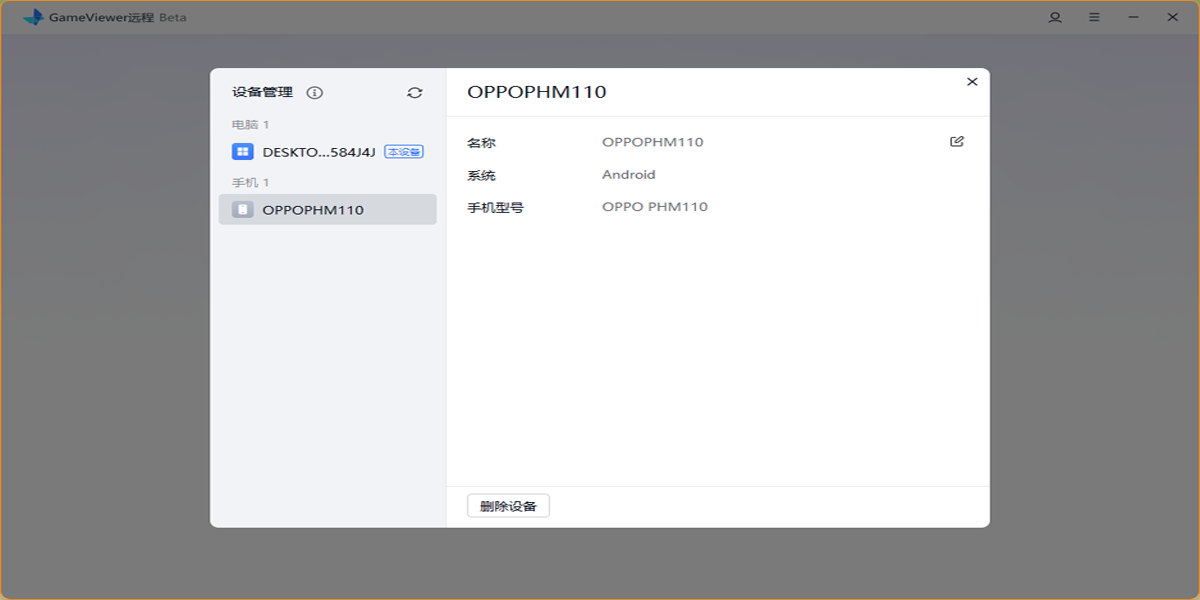Click the Windows icon for DESKTO...584J4J

point(242,152)
